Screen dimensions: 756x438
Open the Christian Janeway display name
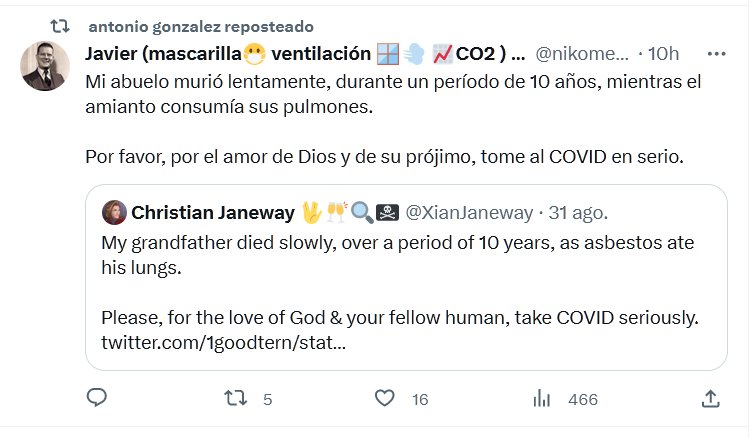pos(213,212)
